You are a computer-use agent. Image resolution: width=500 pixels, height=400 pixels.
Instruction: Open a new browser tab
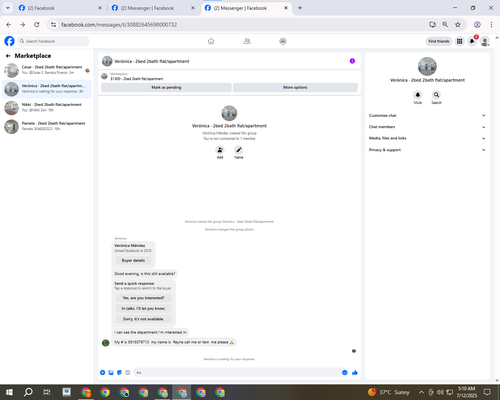pos(300,8)
